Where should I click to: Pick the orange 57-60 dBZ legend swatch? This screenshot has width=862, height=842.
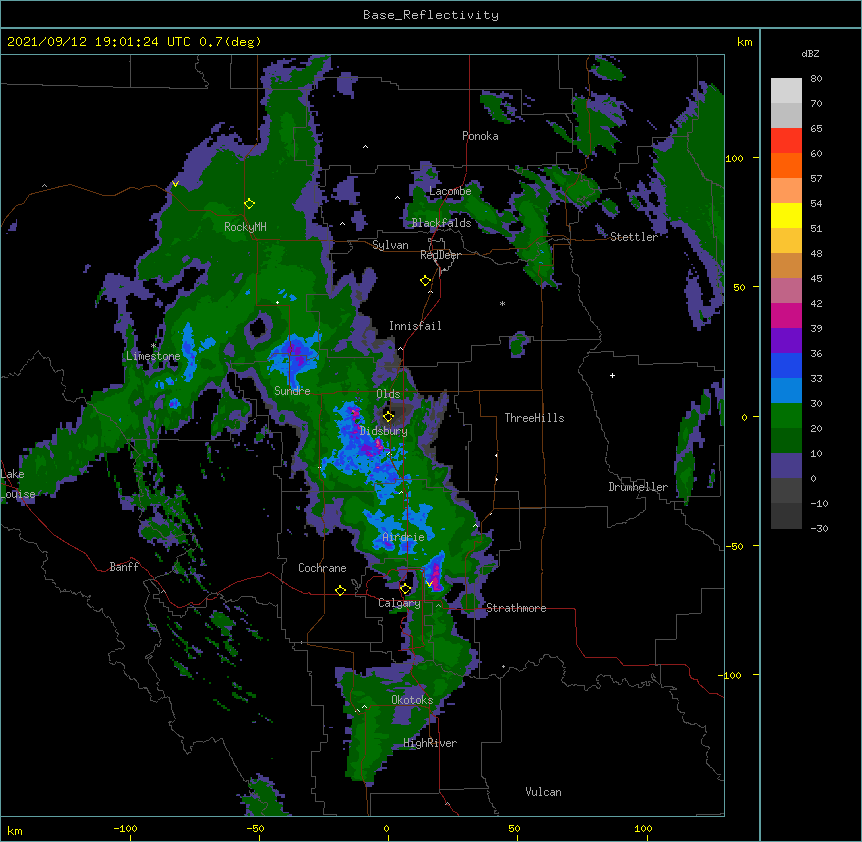(786, 165)
